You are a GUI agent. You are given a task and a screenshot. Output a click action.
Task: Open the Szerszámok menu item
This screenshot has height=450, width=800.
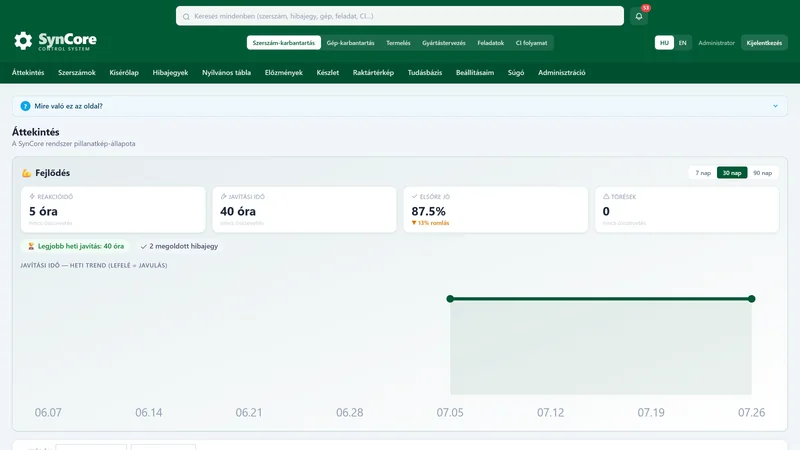coord(77,72)
